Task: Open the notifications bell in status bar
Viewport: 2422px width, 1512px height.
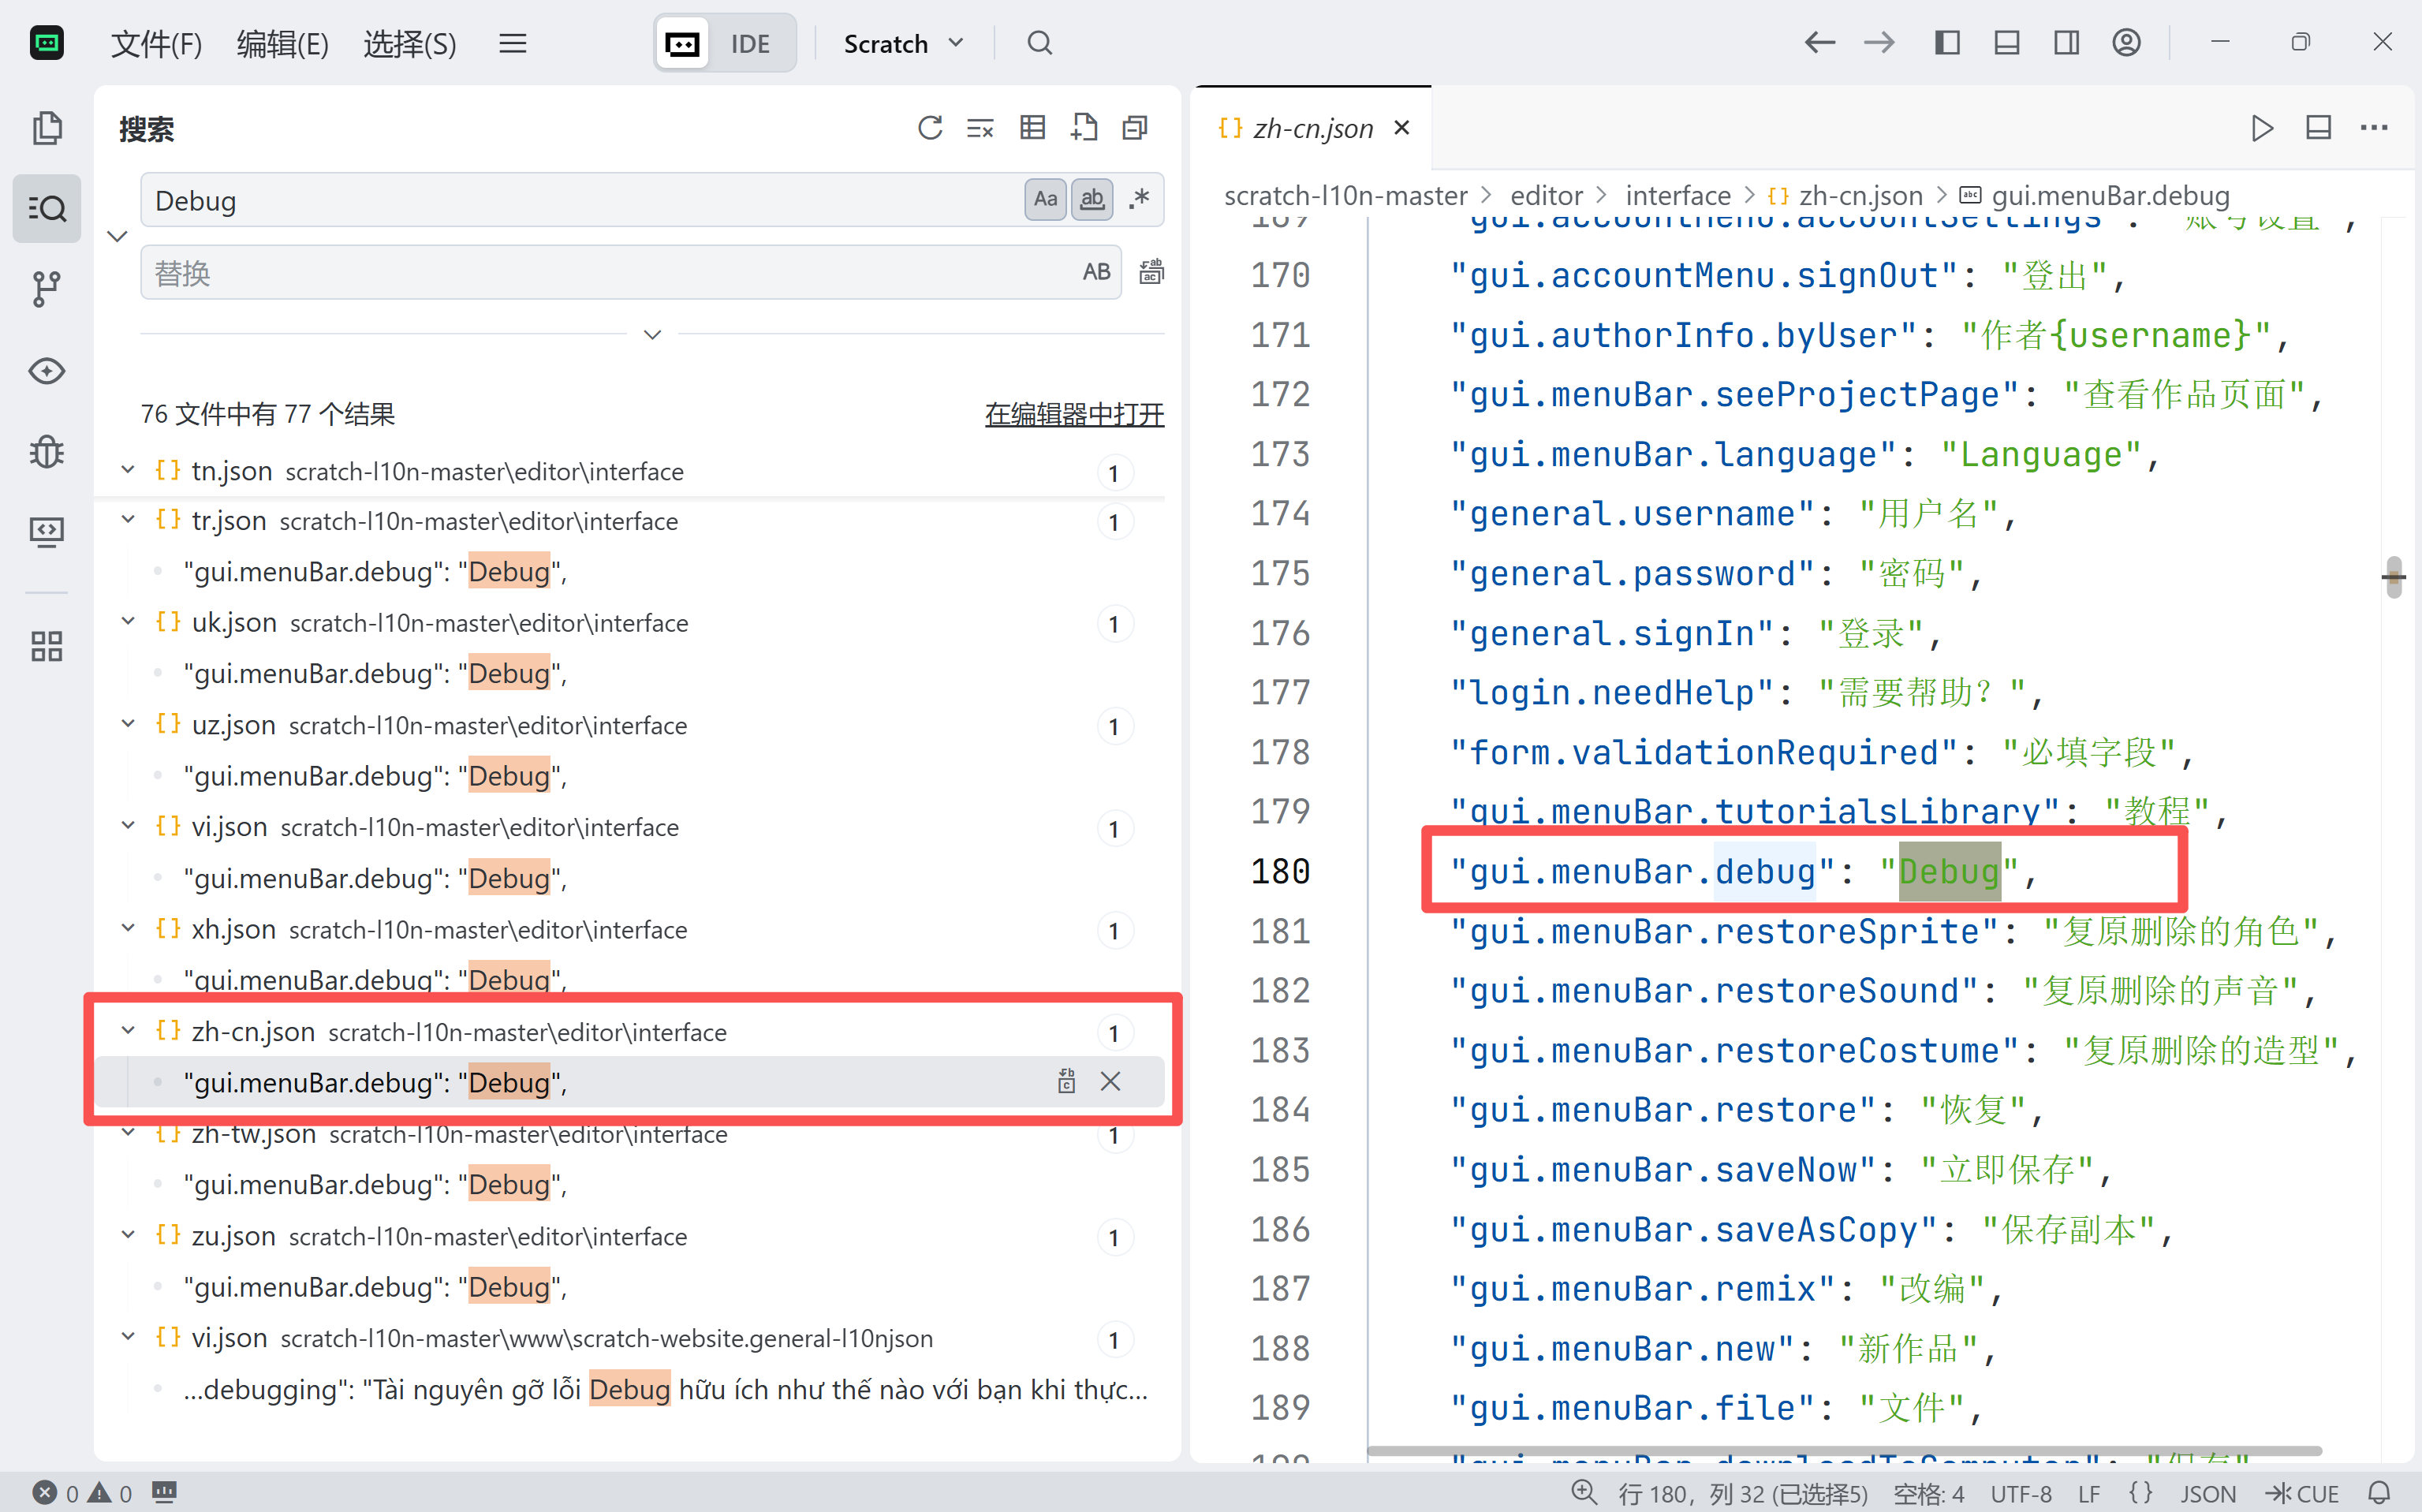Action: click(2380, 1493)
